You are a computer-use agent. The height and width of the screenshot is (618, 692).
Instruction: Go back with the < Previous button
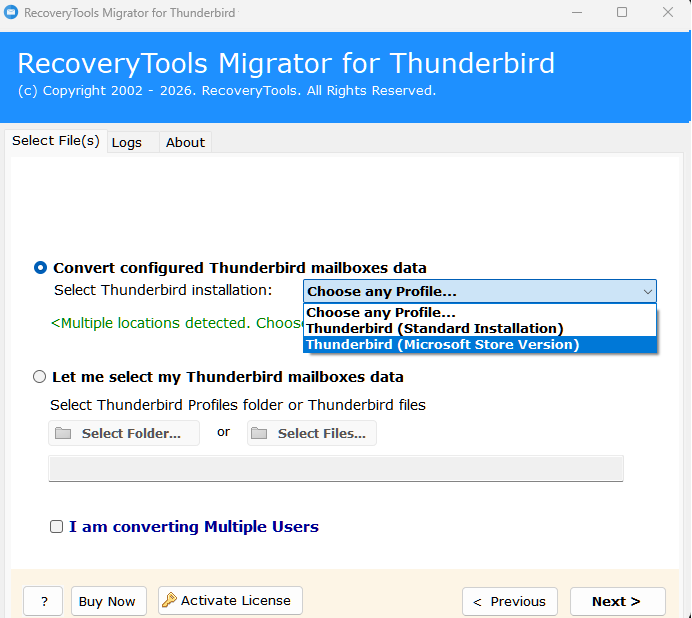[510, 601]
